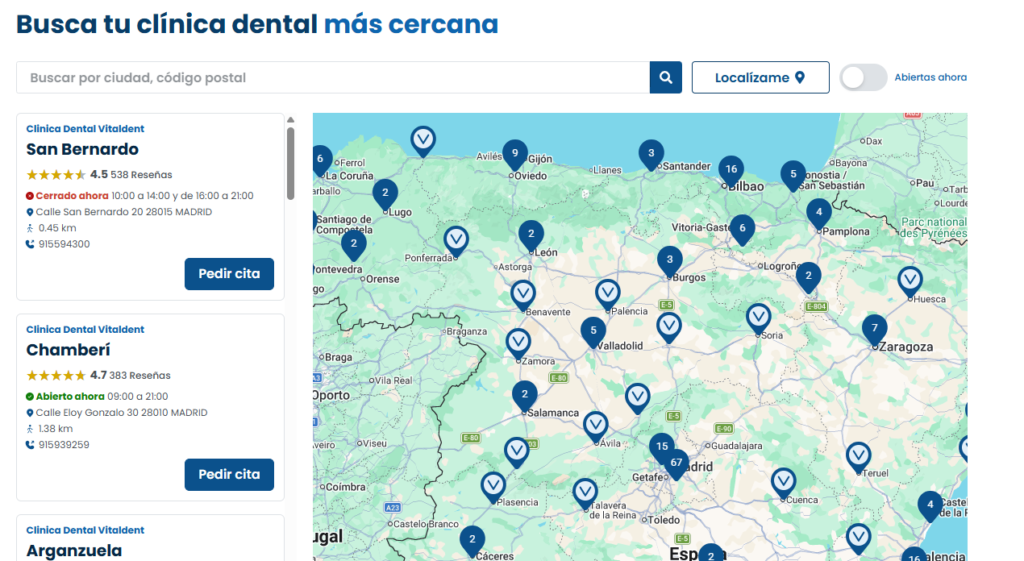Click the clinic pin at Cuenca
Screen dimensions: 1024x561
783,484
